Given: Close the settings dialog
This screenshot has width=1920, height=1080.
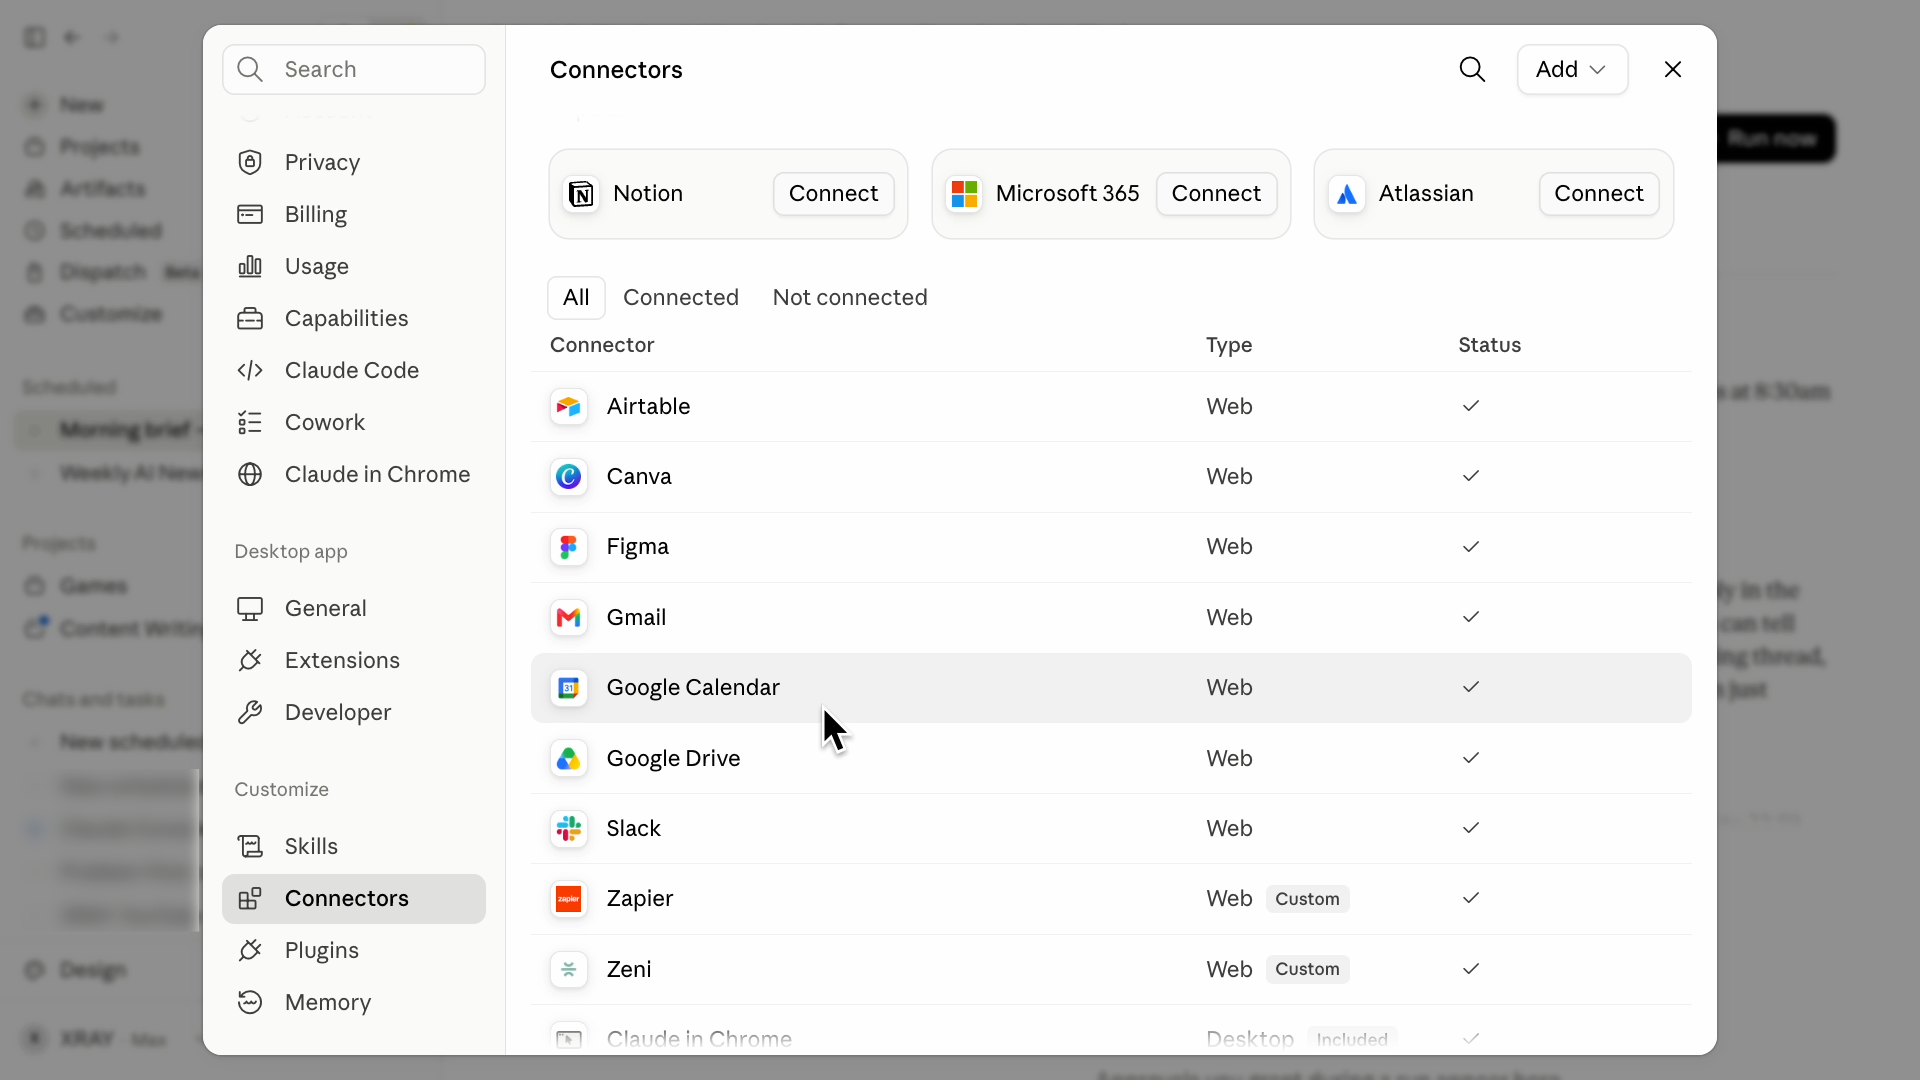Looking at the screenshot, I should 1673,69.
